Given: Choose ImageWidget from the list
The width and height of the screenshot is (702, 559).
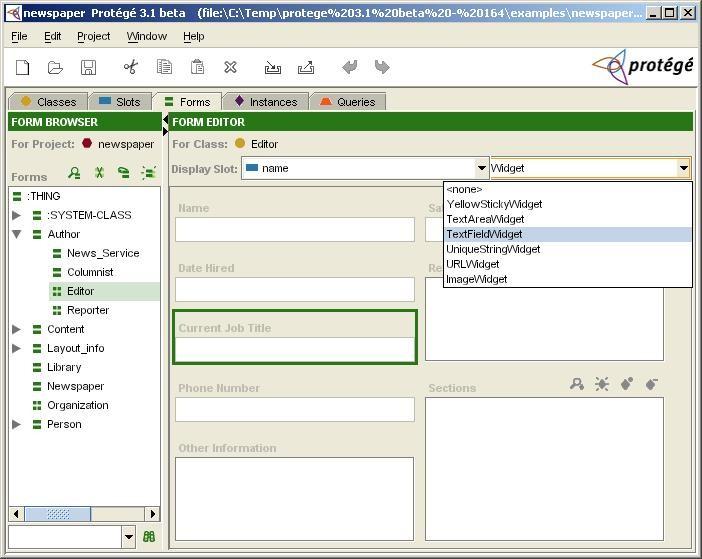Looking at the screenshot, I should pyautogui.click(x=568, y=279).
